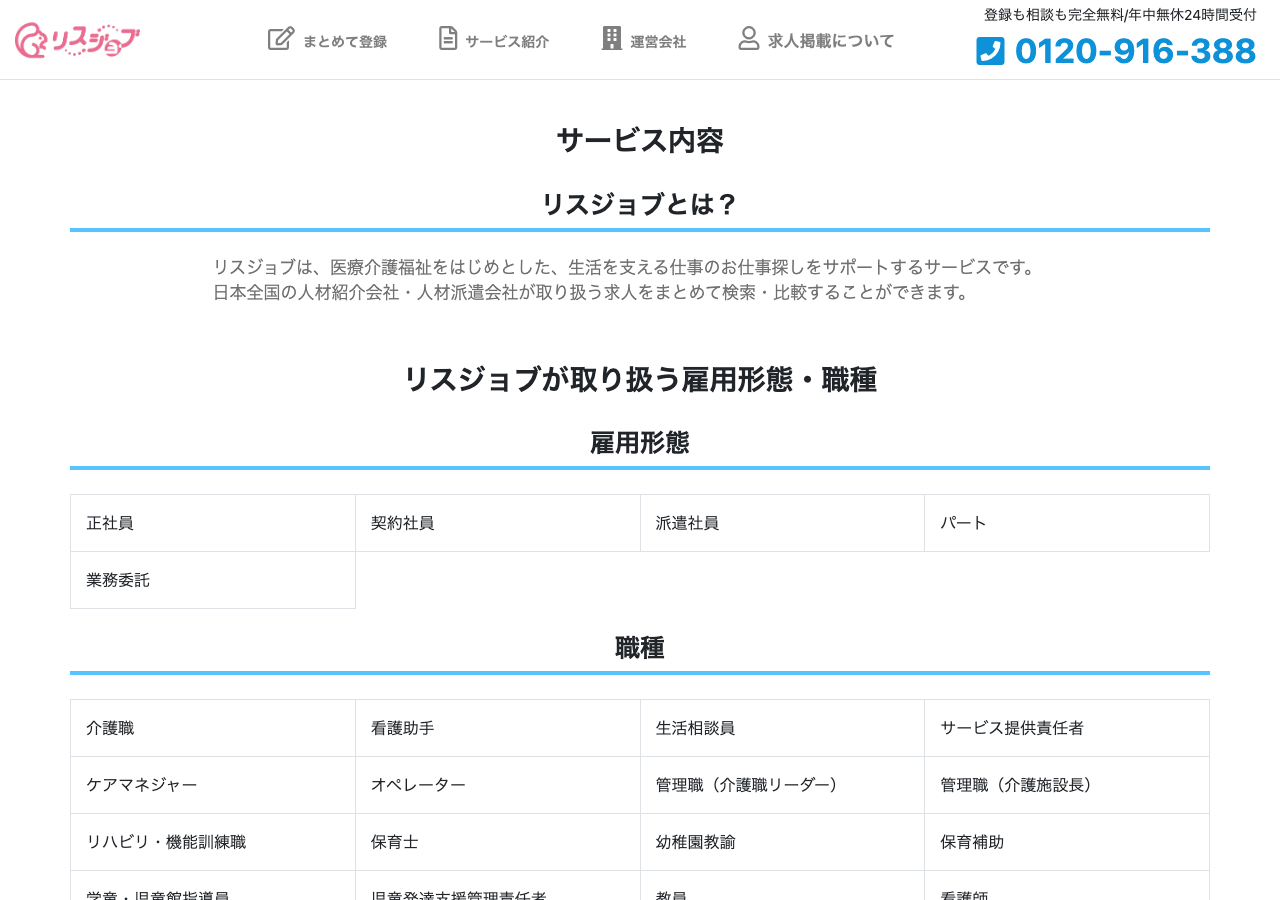Click the 正社員 employment type cell
Viewport: 1280px width, 900px height.
coord(213,523)
